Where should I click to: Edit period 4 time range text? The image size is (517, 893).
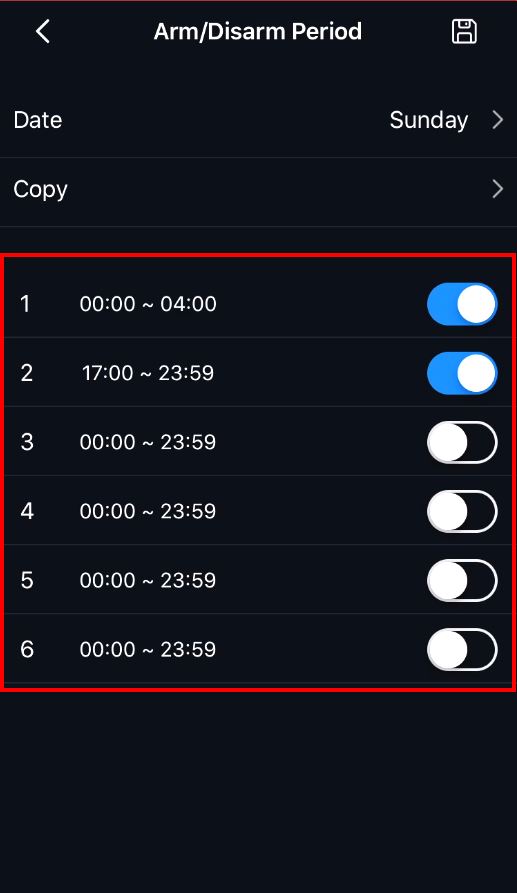[x=148, y=511]
